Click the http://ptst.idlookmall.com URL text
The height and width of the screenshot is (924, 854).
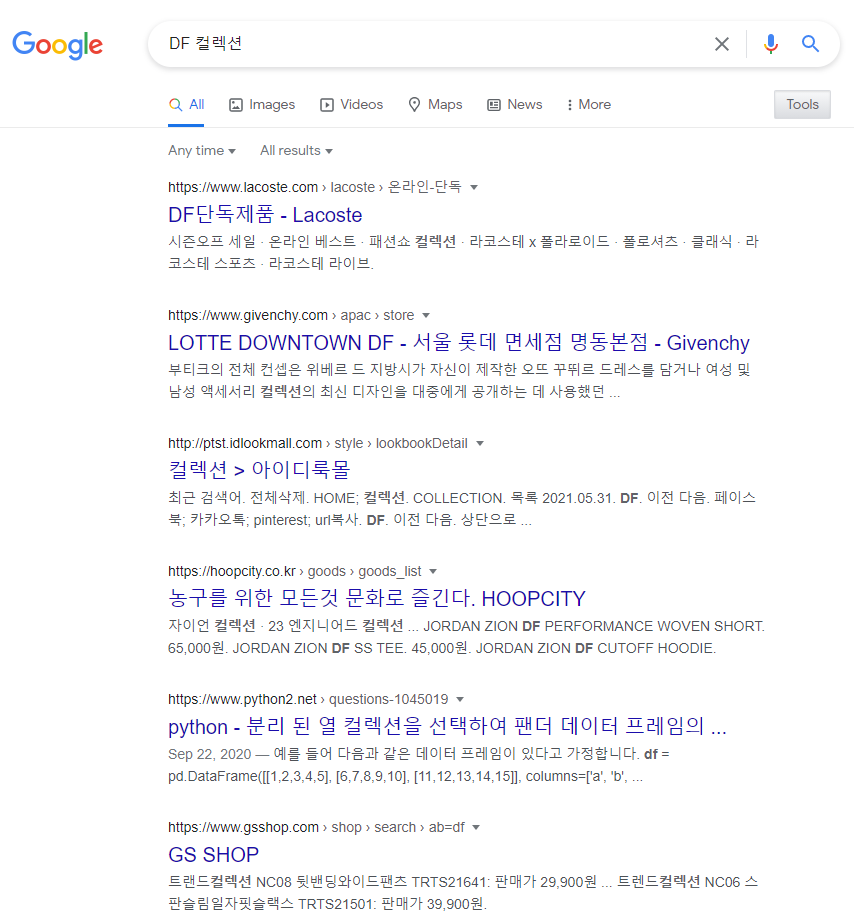pyautogui.click(x=245, y=444)
